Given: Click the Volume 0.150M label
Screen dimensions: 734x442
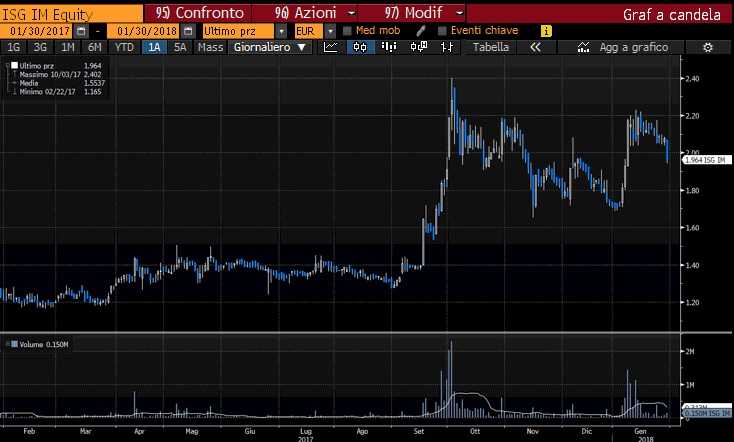Looking at the screenshot, I should tap(44, 344).
